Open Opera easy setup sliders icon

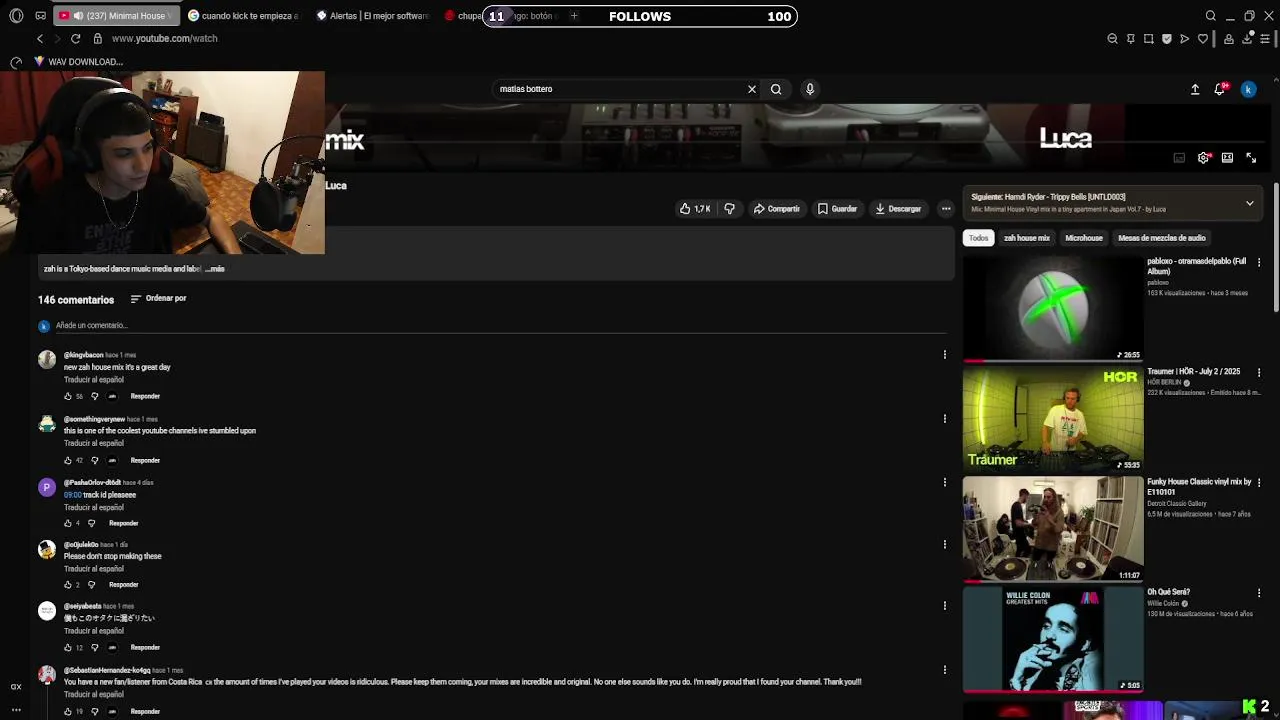[1265, 39]
